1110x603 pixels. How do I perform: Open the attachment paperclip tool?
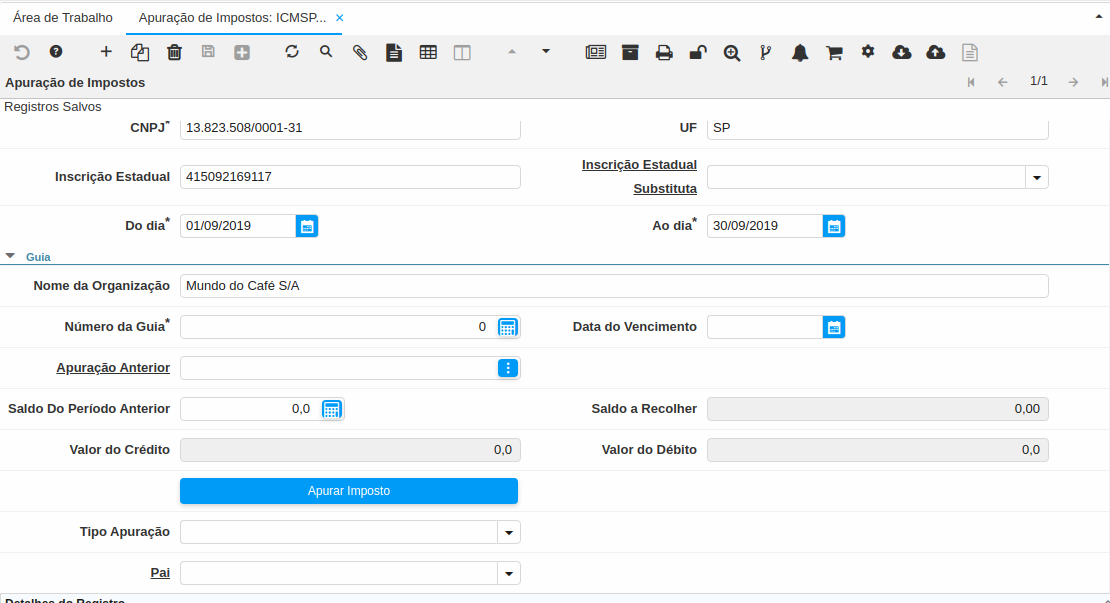point(360,52)
